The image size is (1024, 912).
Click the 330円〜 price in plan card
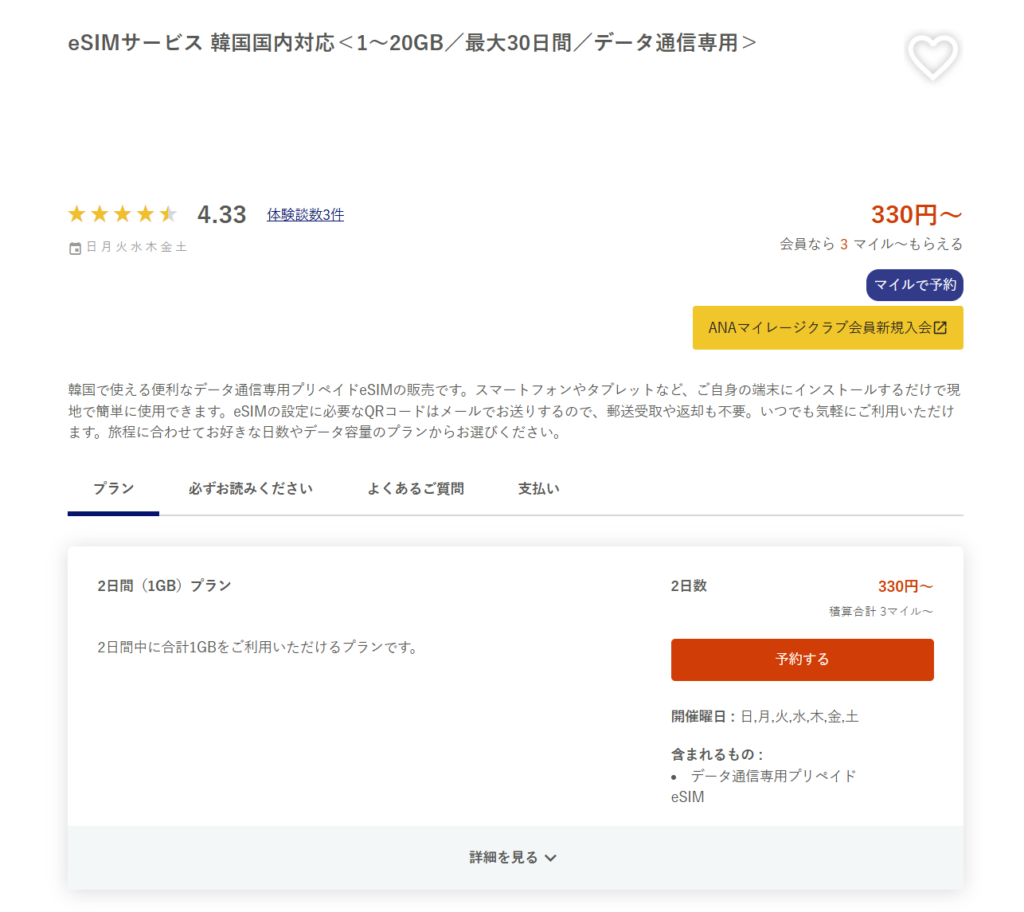pyautogui.click(x=905, y=586)
